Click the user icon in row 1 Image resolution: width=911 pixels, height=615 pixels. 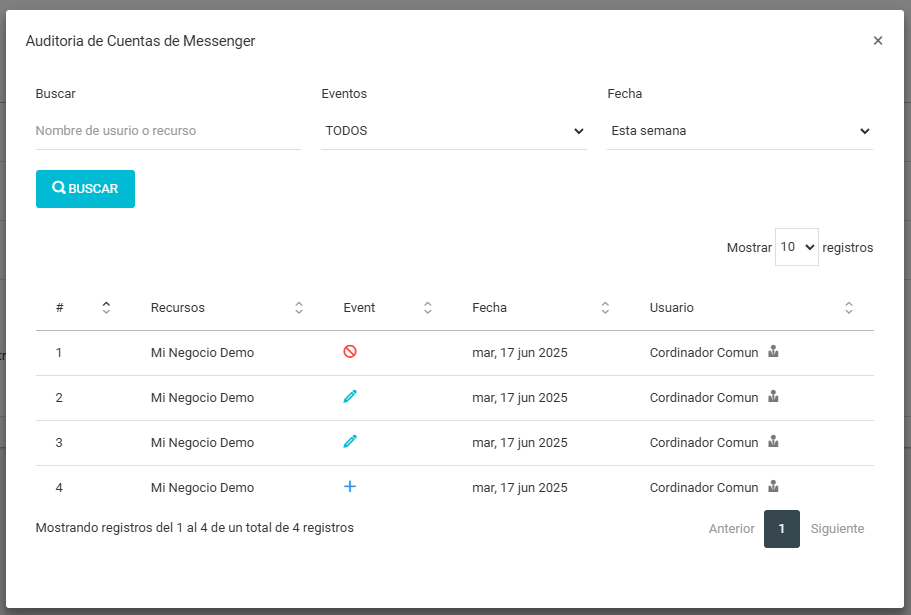773,352
